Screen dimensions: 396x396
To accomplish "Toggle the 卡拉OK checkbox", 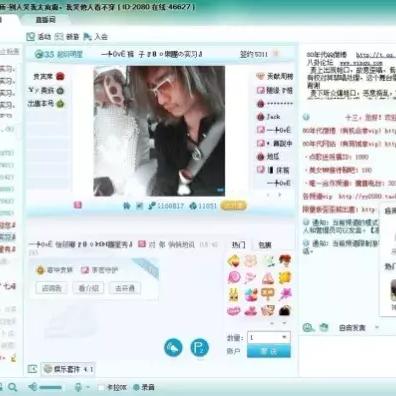I will coord(101,387).
